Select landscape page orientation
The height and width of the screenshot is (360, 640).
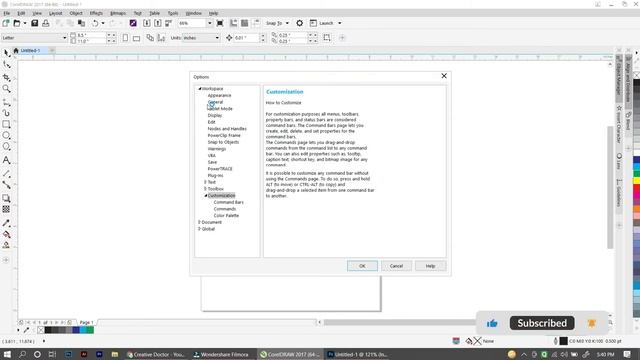[136, 38]
